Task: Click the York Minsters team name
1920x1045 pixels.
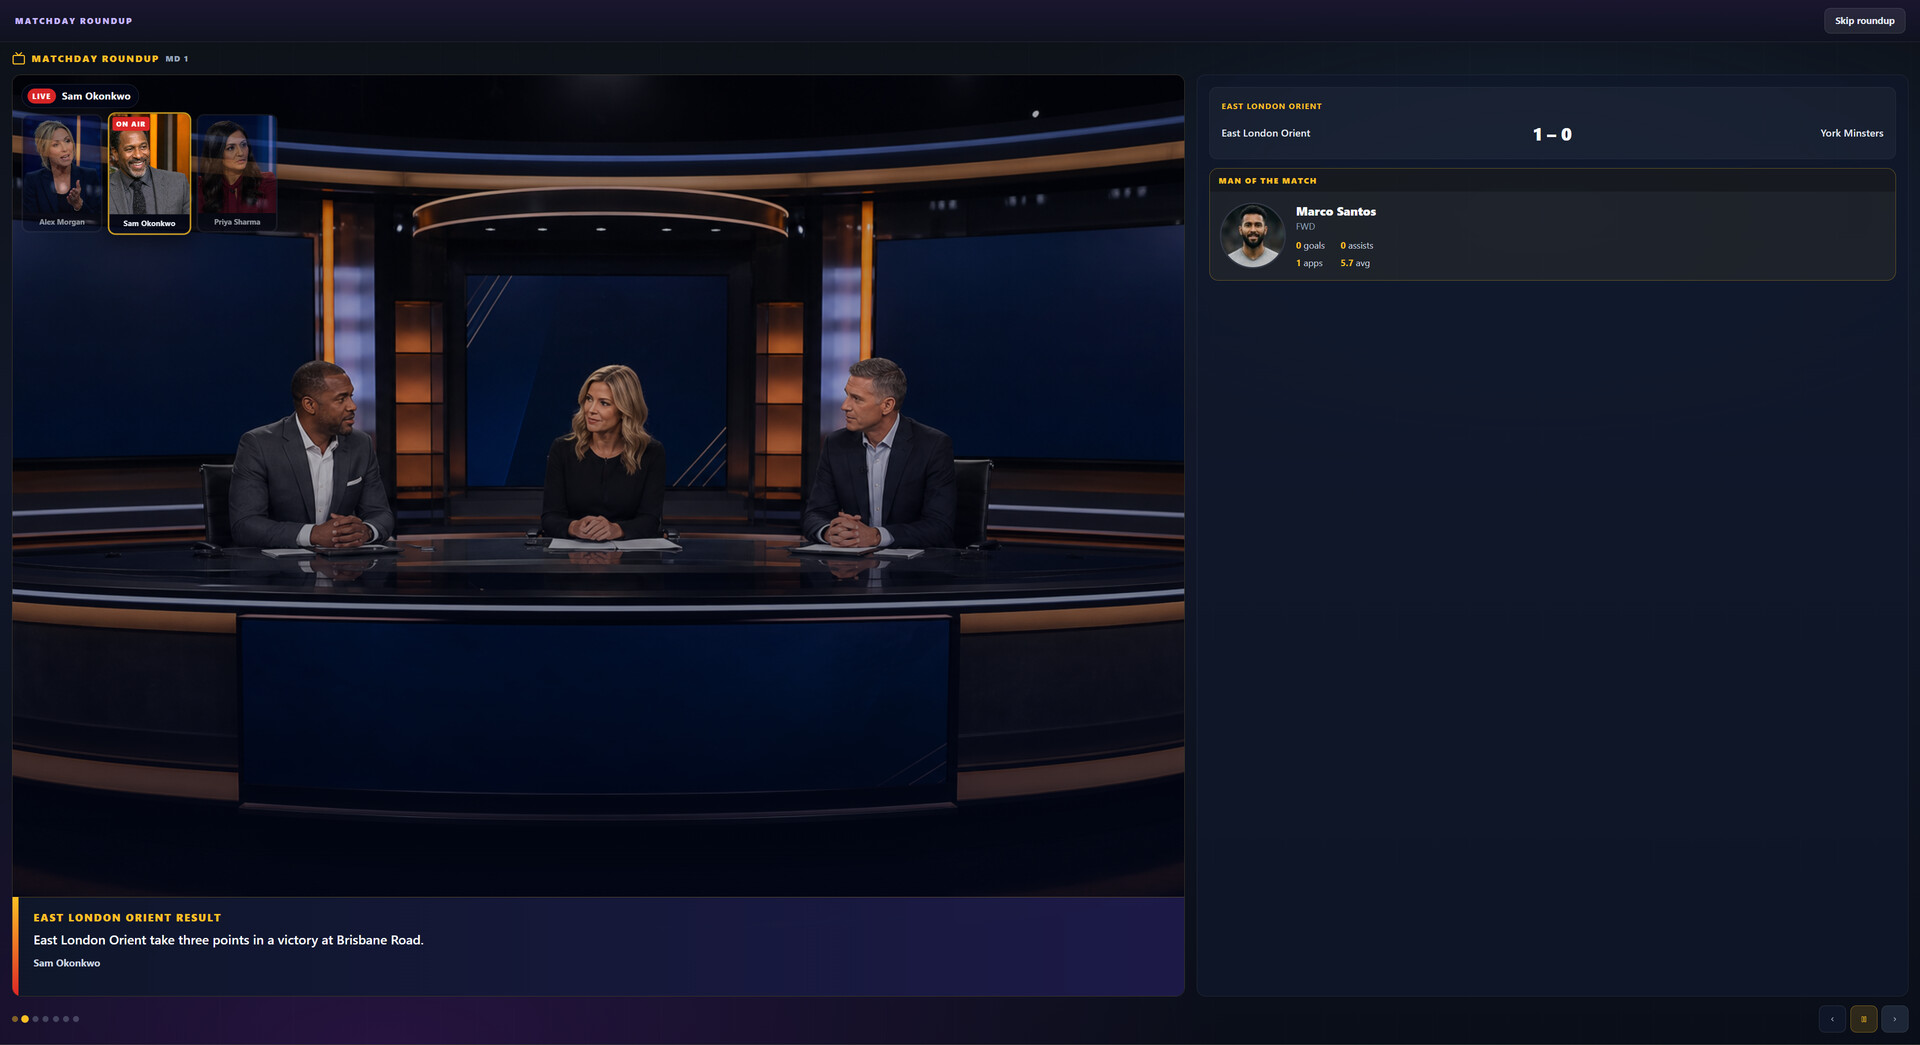Action: 1851,133
